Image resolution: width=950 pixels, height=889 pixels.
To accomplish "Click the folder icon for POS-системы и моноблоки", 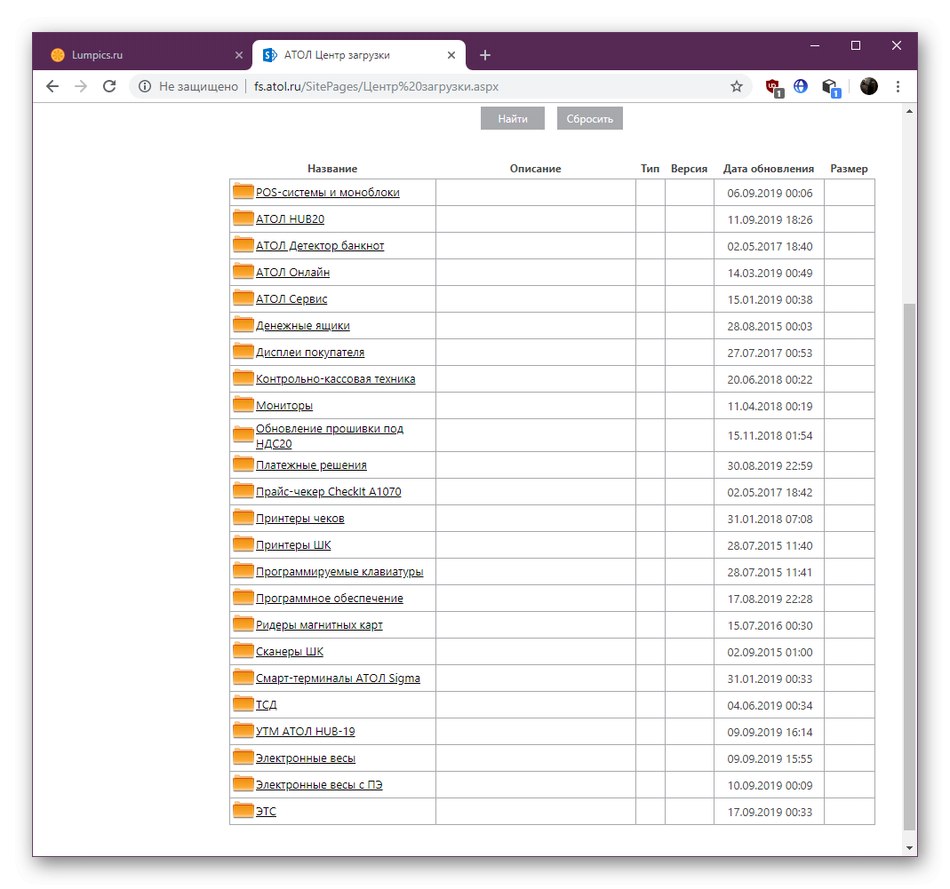I will (x=243, y=191).
